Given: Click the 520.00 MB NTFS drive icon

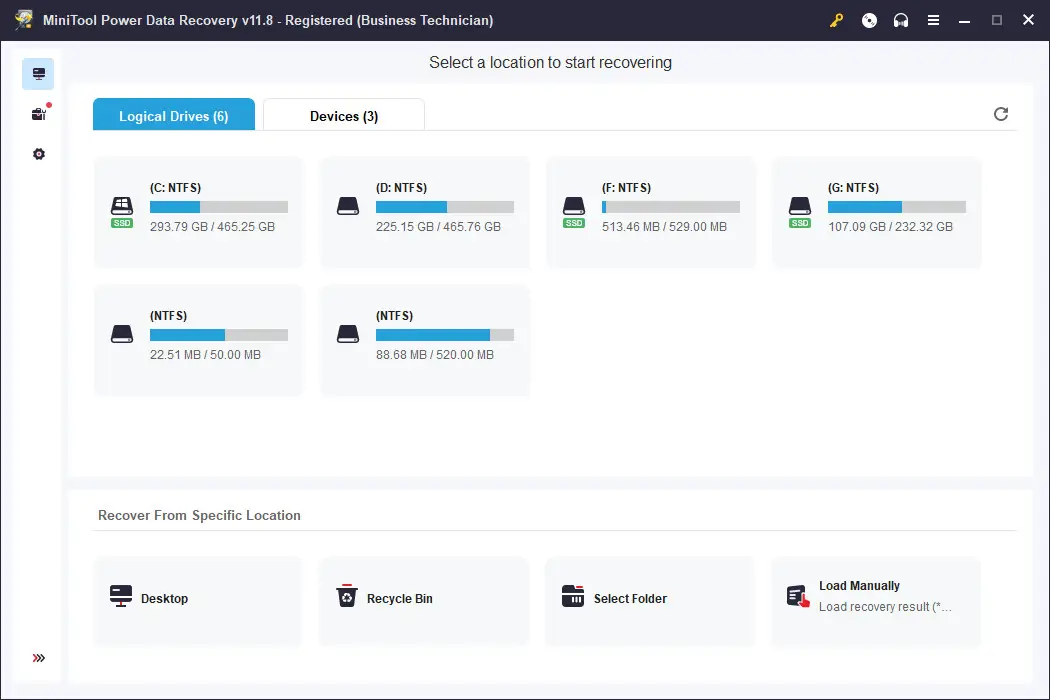Looking at the screenshot, I should (x=348, y=334).
